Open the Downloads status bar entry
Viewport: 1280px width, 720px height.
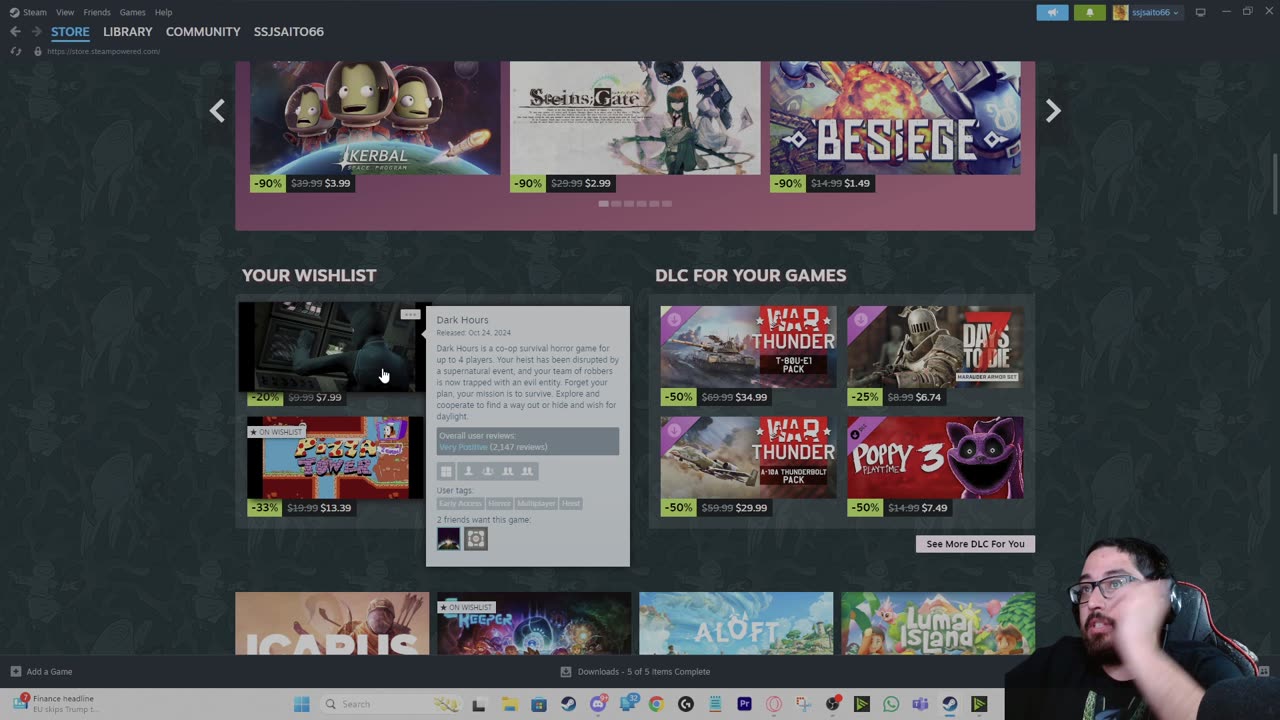coord(635,672)
